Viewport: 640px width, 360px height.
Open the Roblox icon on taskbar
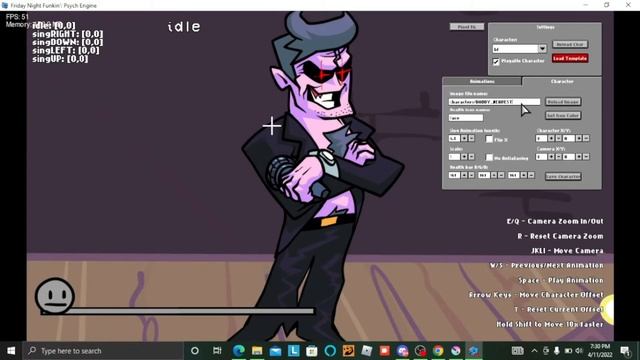367,351
